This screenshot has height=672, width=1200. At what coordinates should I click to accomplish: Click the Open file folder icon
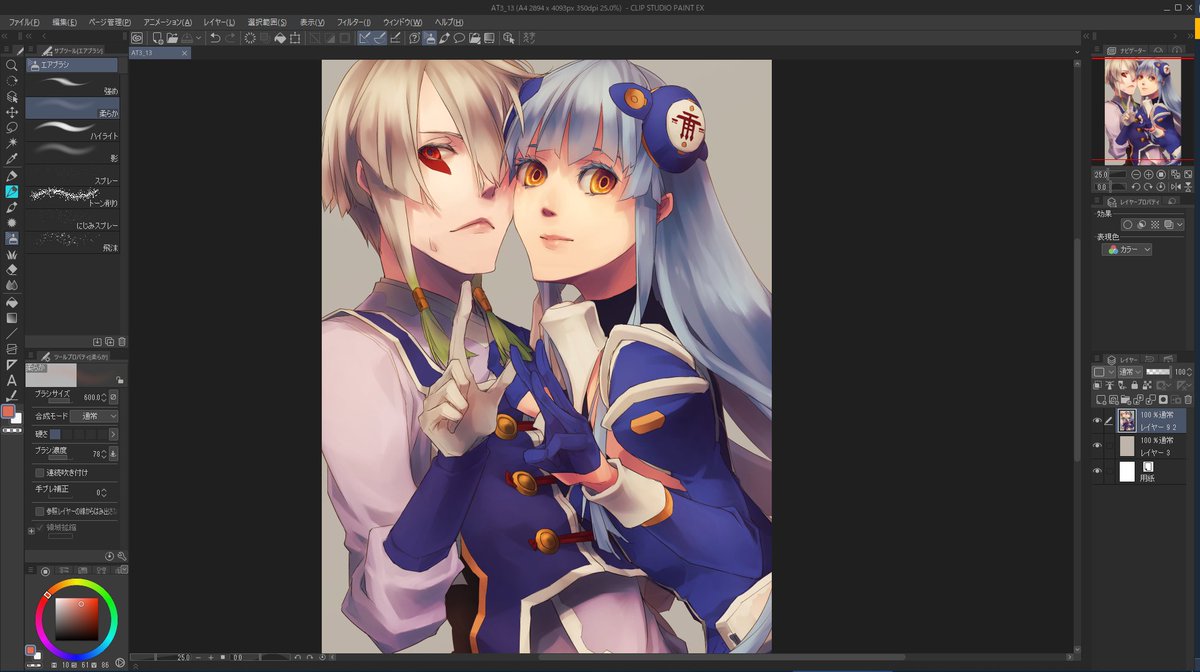(x=172, y=38)
